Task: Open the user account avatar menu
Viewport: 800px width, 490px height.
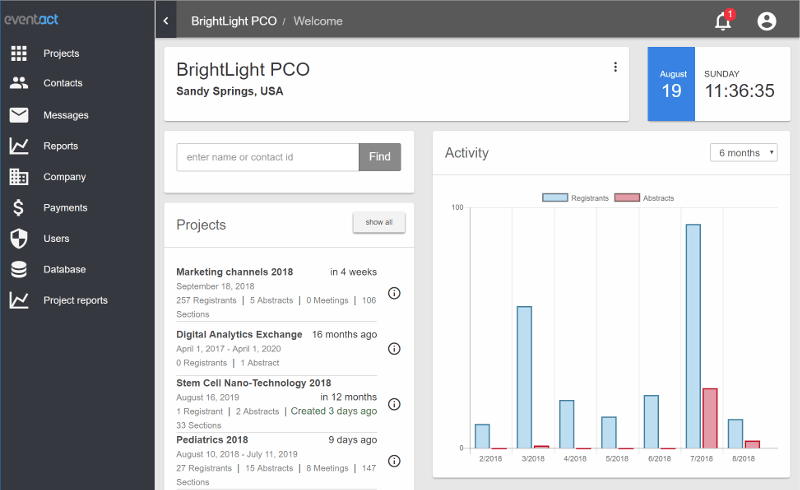Action: (x=766, y=21)
